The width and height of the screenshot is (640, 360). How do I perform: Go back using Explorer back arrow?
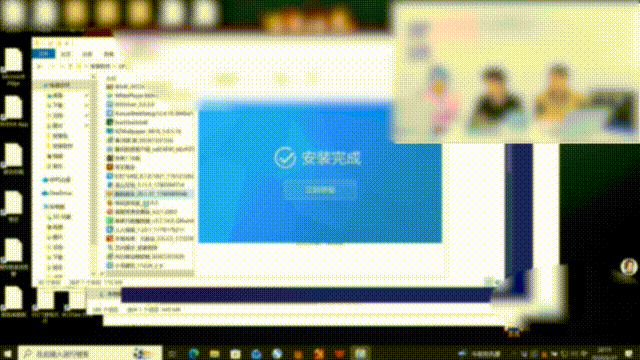40,66
